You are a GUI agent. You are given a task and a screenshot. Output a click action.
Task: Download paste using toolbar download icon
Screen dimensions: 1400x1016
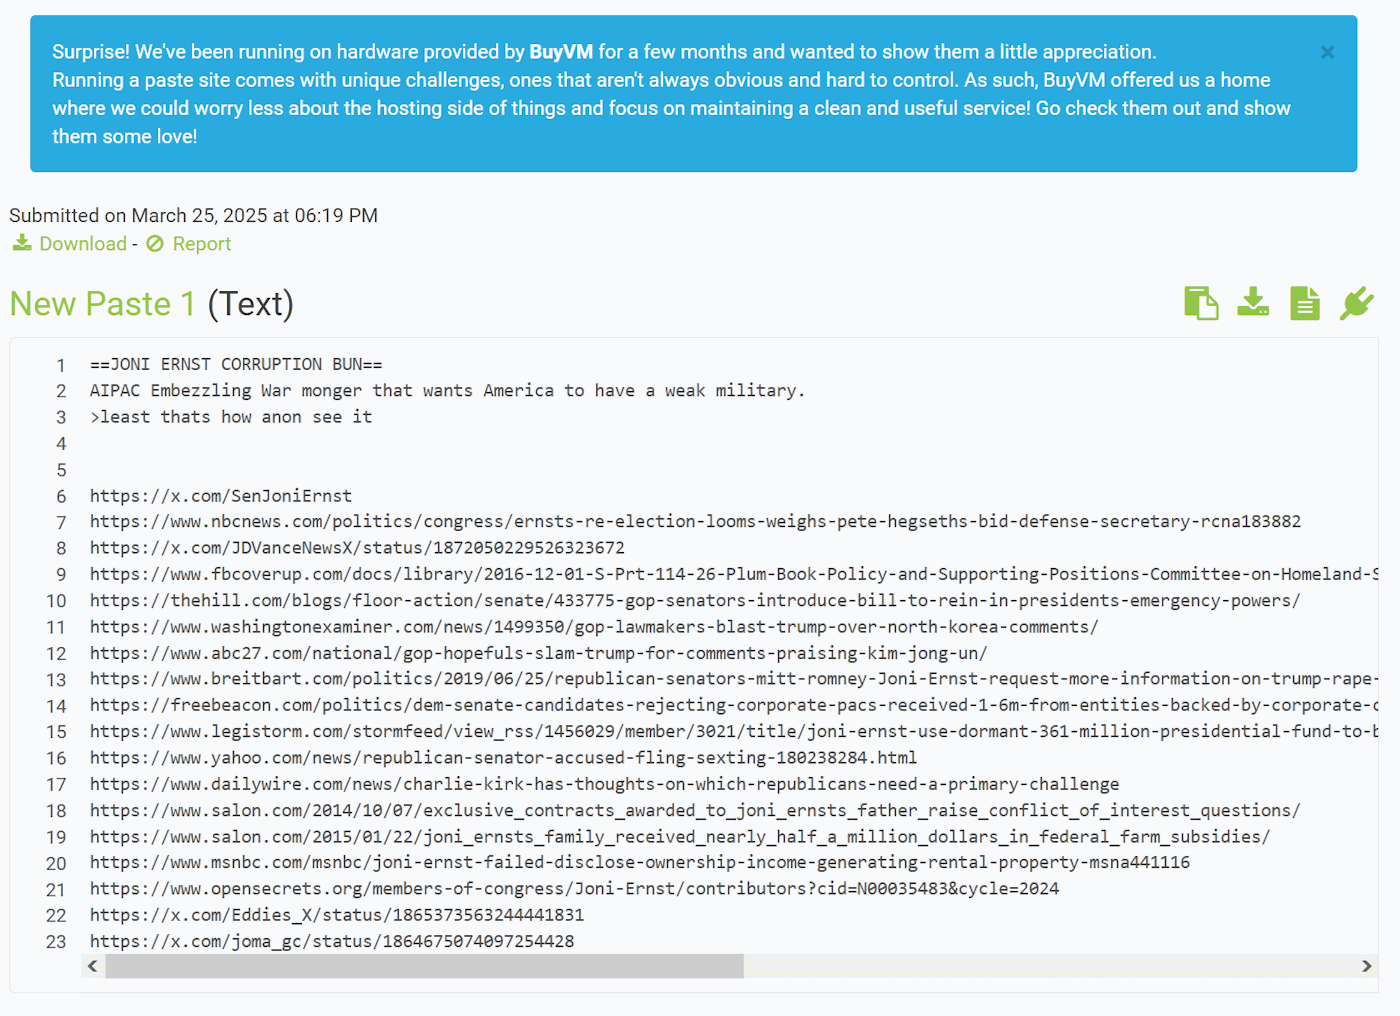coord(1253,302)
